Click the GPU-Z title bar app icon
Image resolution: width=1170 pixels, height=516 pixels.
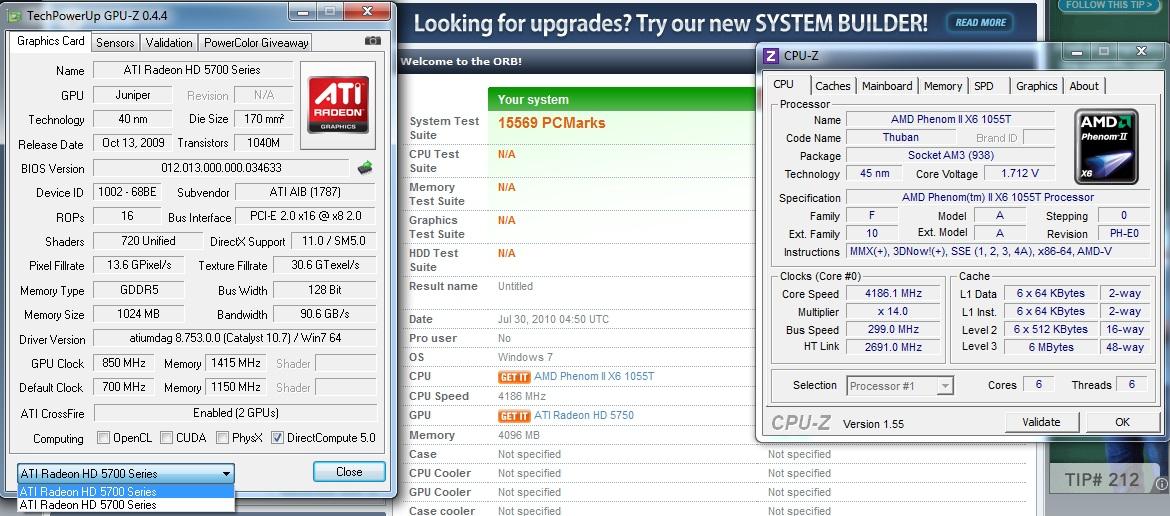pyautogui.click(x=14, y=14)
